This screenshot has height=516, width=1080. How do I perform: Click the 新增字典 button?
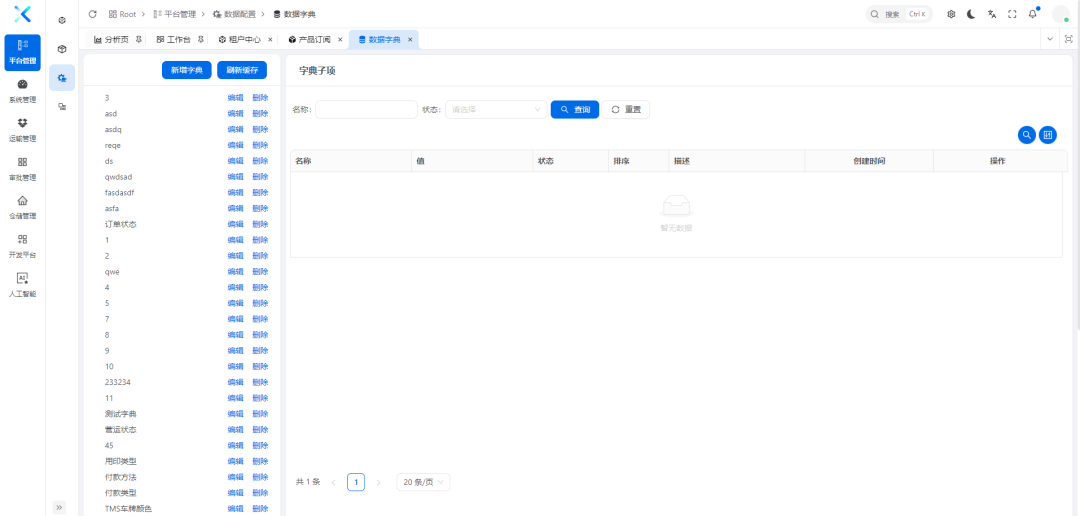[186, 70]
